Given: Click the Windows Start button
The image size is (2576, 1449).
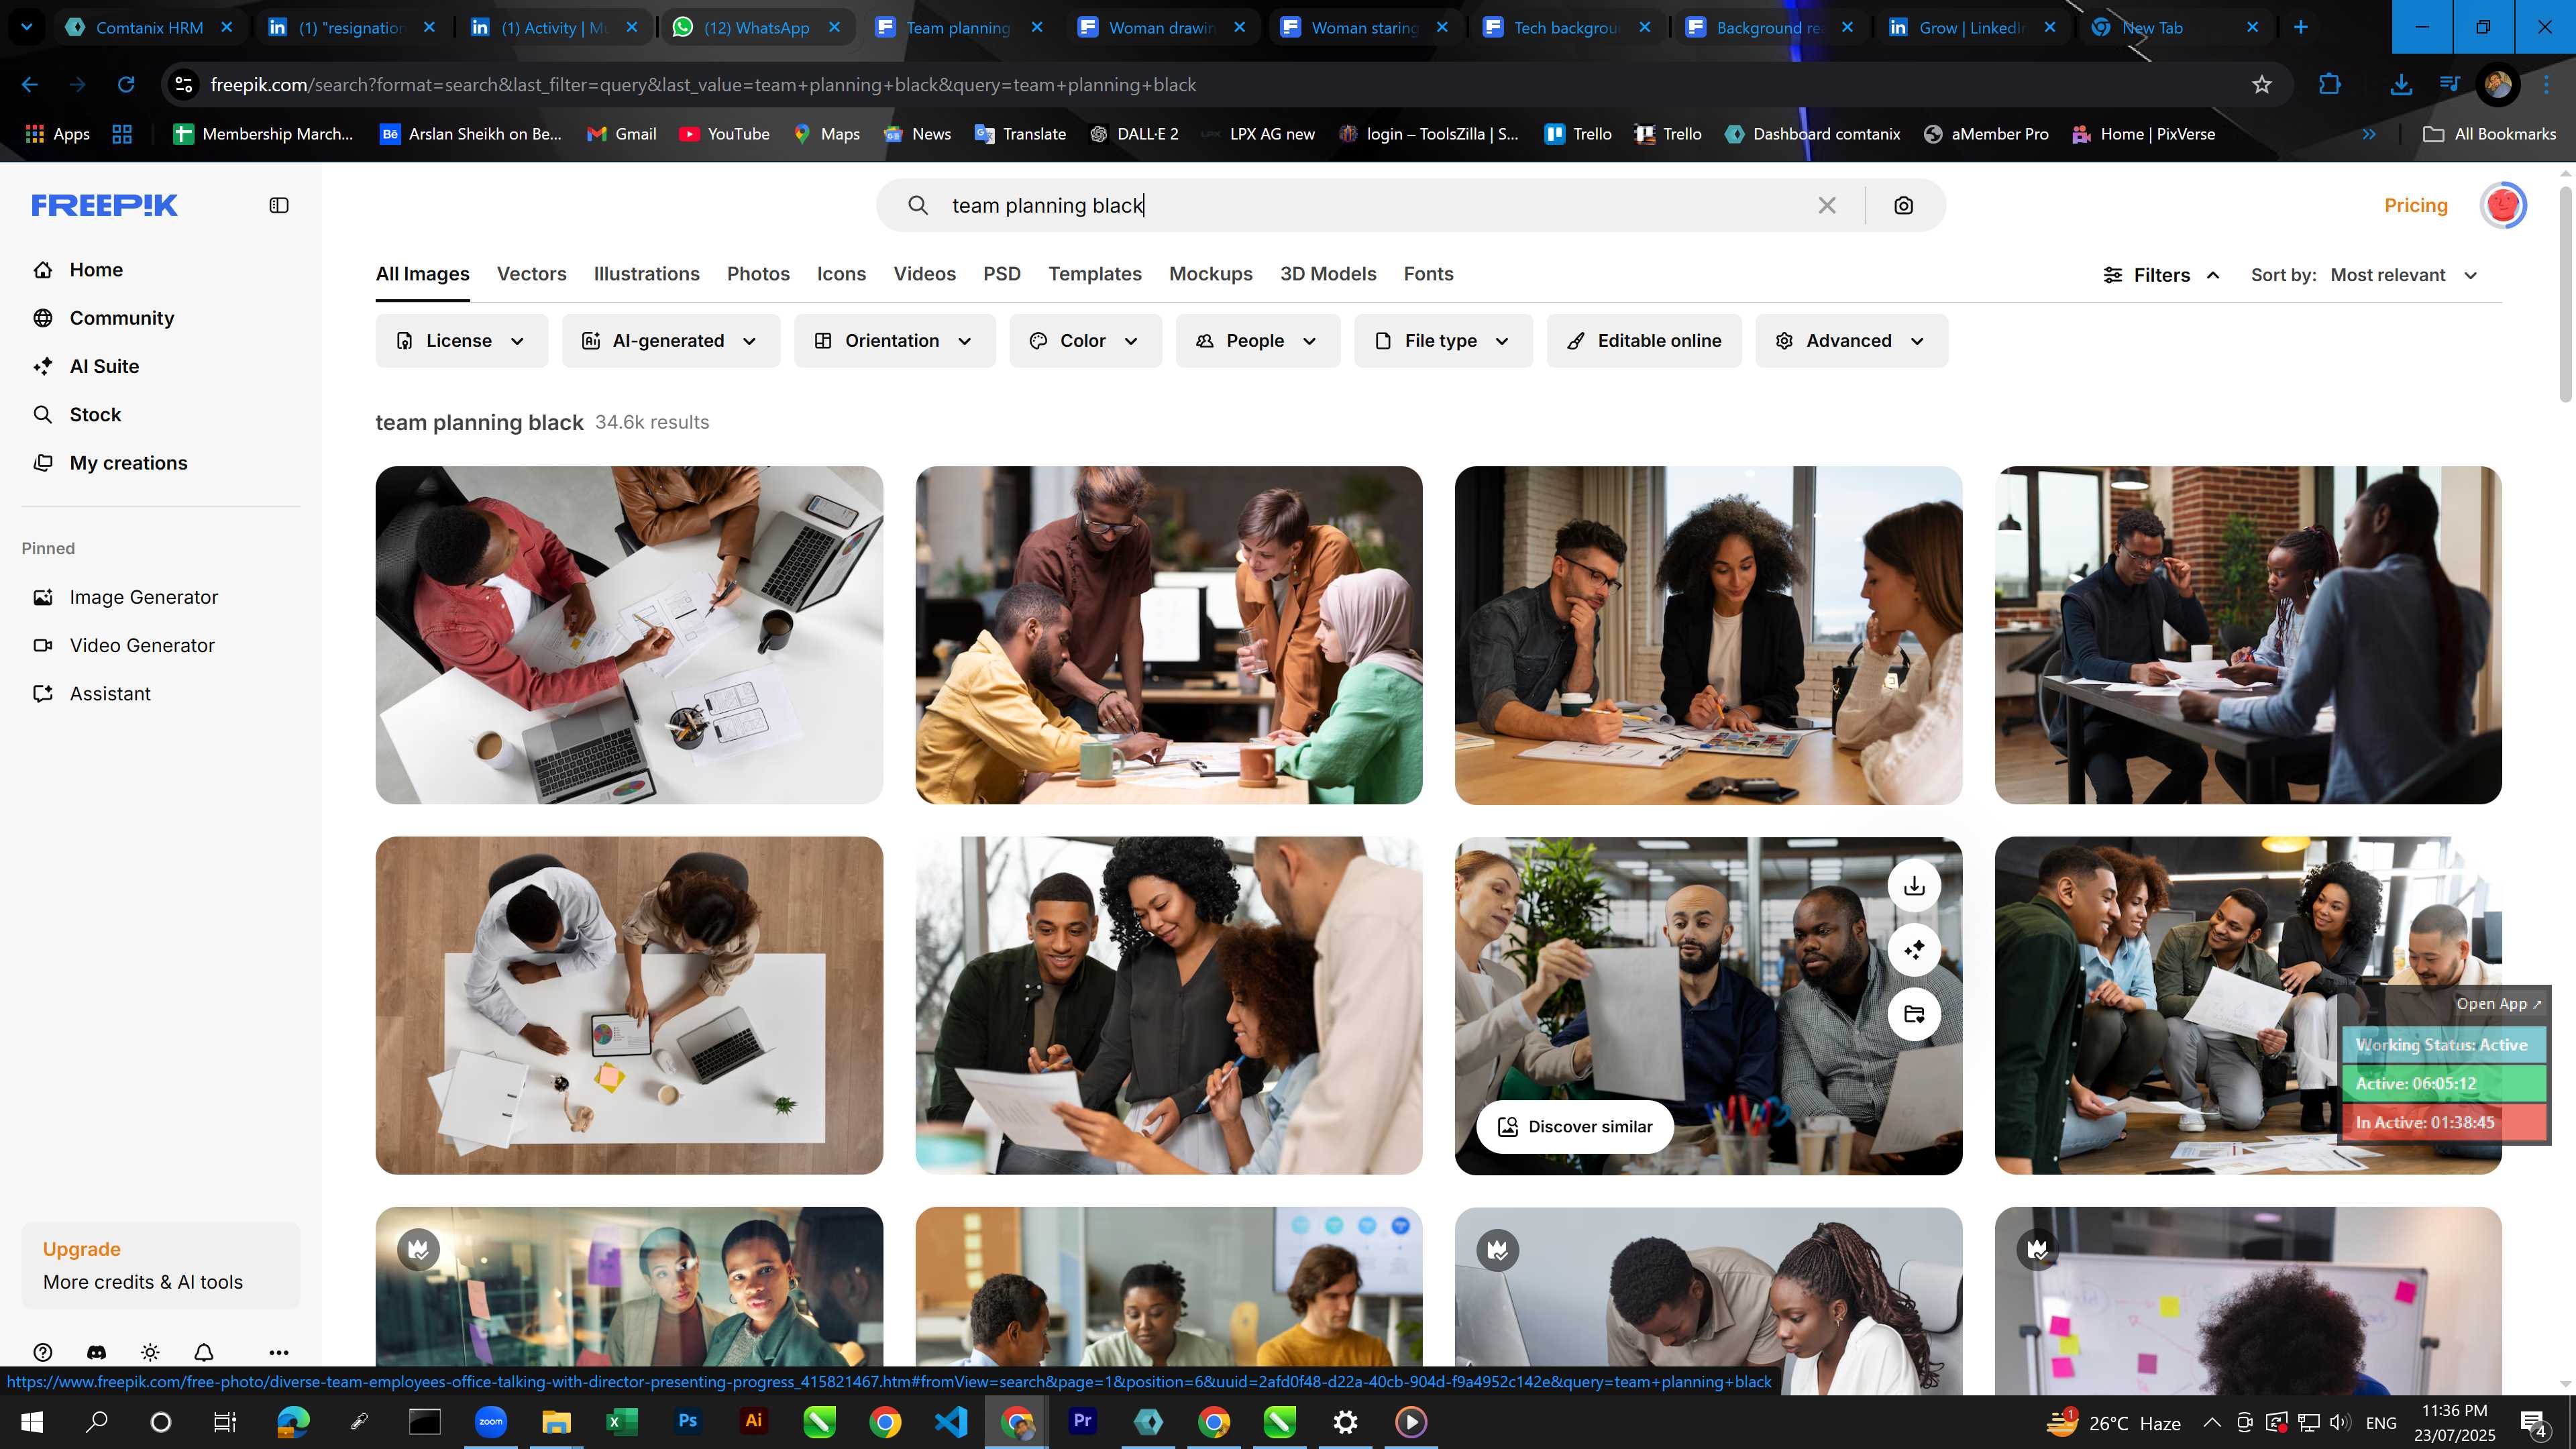Looking at the screenshot, I should (32, 1421).
